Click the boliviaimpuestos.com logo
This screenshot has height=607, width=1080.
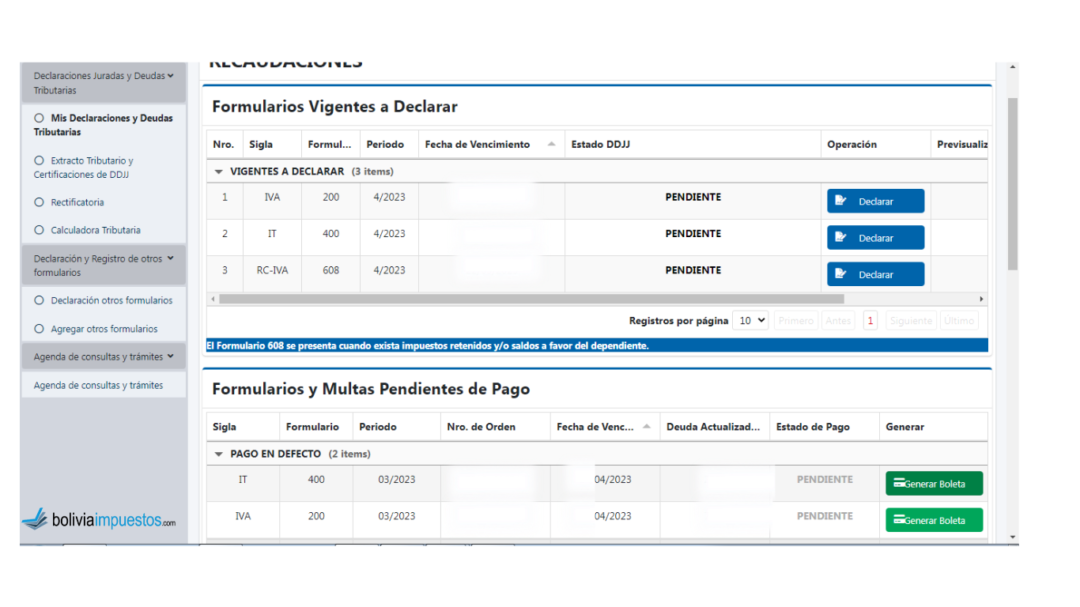pos(99,520)
